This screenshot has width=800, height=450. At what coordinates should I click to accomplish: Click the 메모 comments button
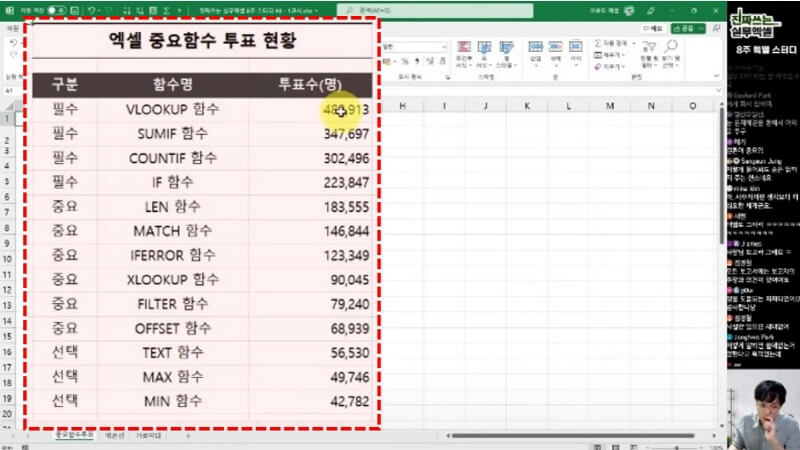pyautogui.click(x=653, y=28)
